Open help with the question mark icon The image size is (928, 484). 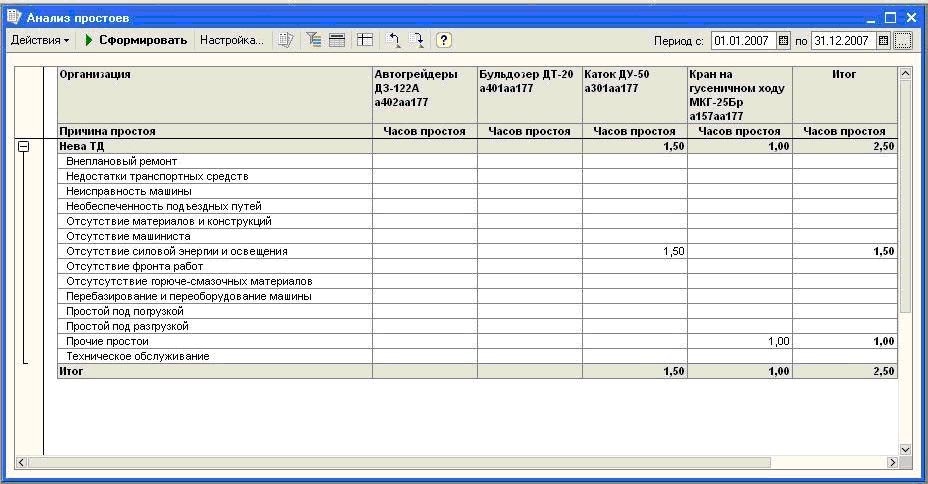(444, 40)
